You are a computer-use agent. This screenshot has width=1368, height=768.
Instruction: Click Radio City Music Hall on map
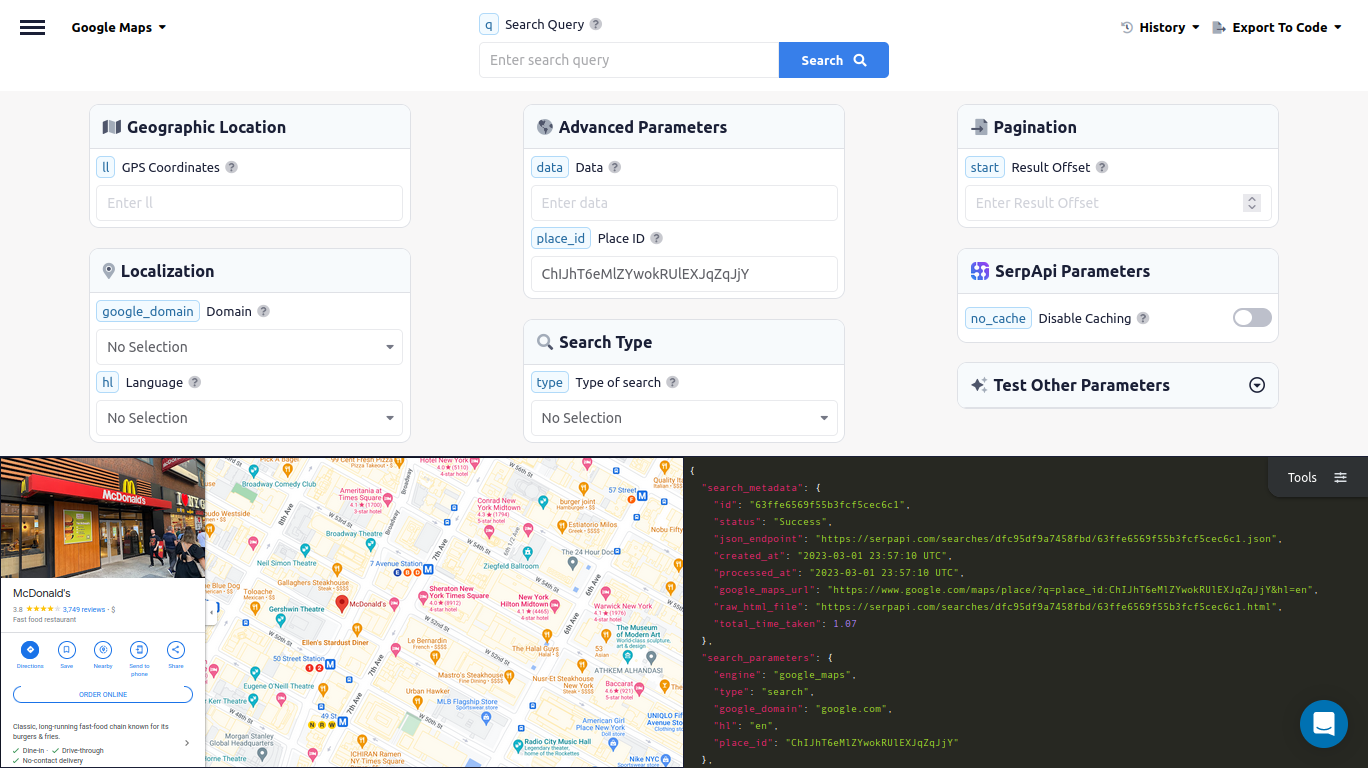click(x=557, y=742)
